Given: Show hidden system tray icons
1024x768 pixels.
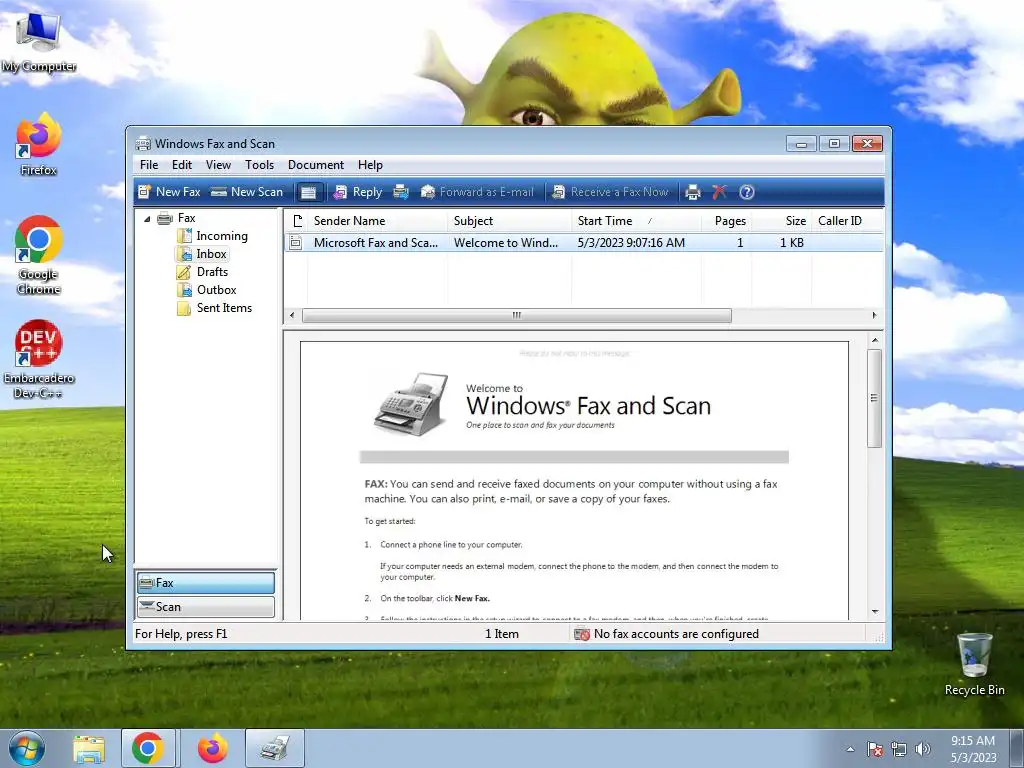Looking at the screenshot, I should 850,749.
